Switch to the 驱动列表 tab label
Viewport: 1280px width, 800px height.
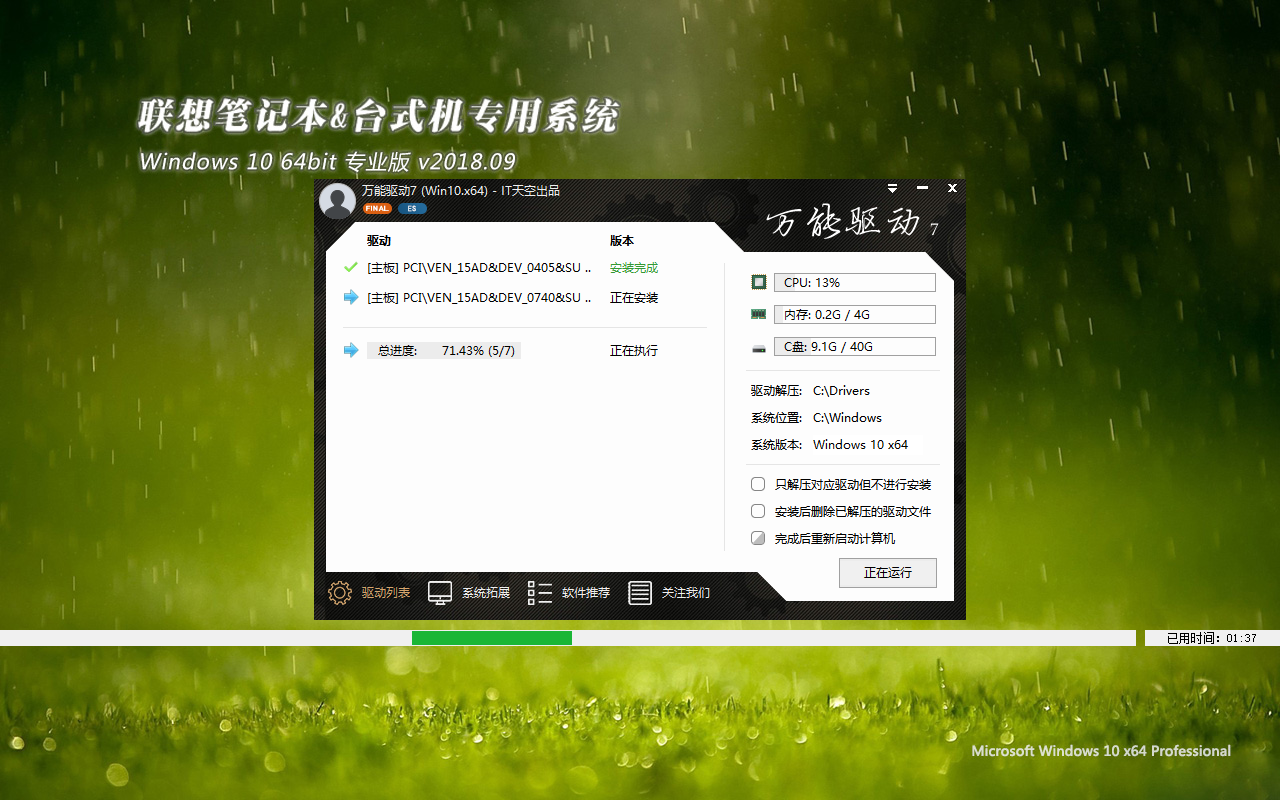386,593
